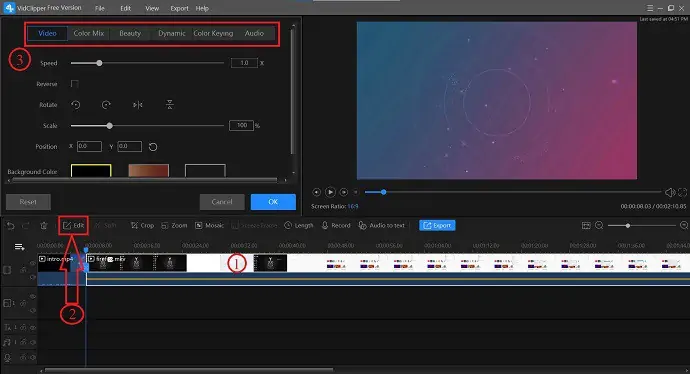Switch to the Audio tab
Image resolution: width=690 pixels, height=374 pixels.
click(x=254, y=33)
